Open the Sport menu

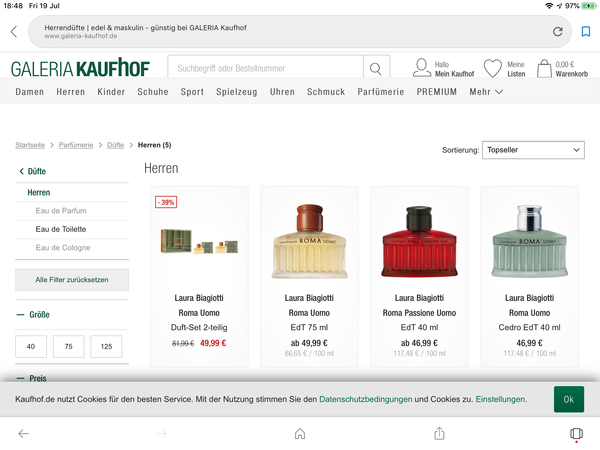tap(192, 92)
